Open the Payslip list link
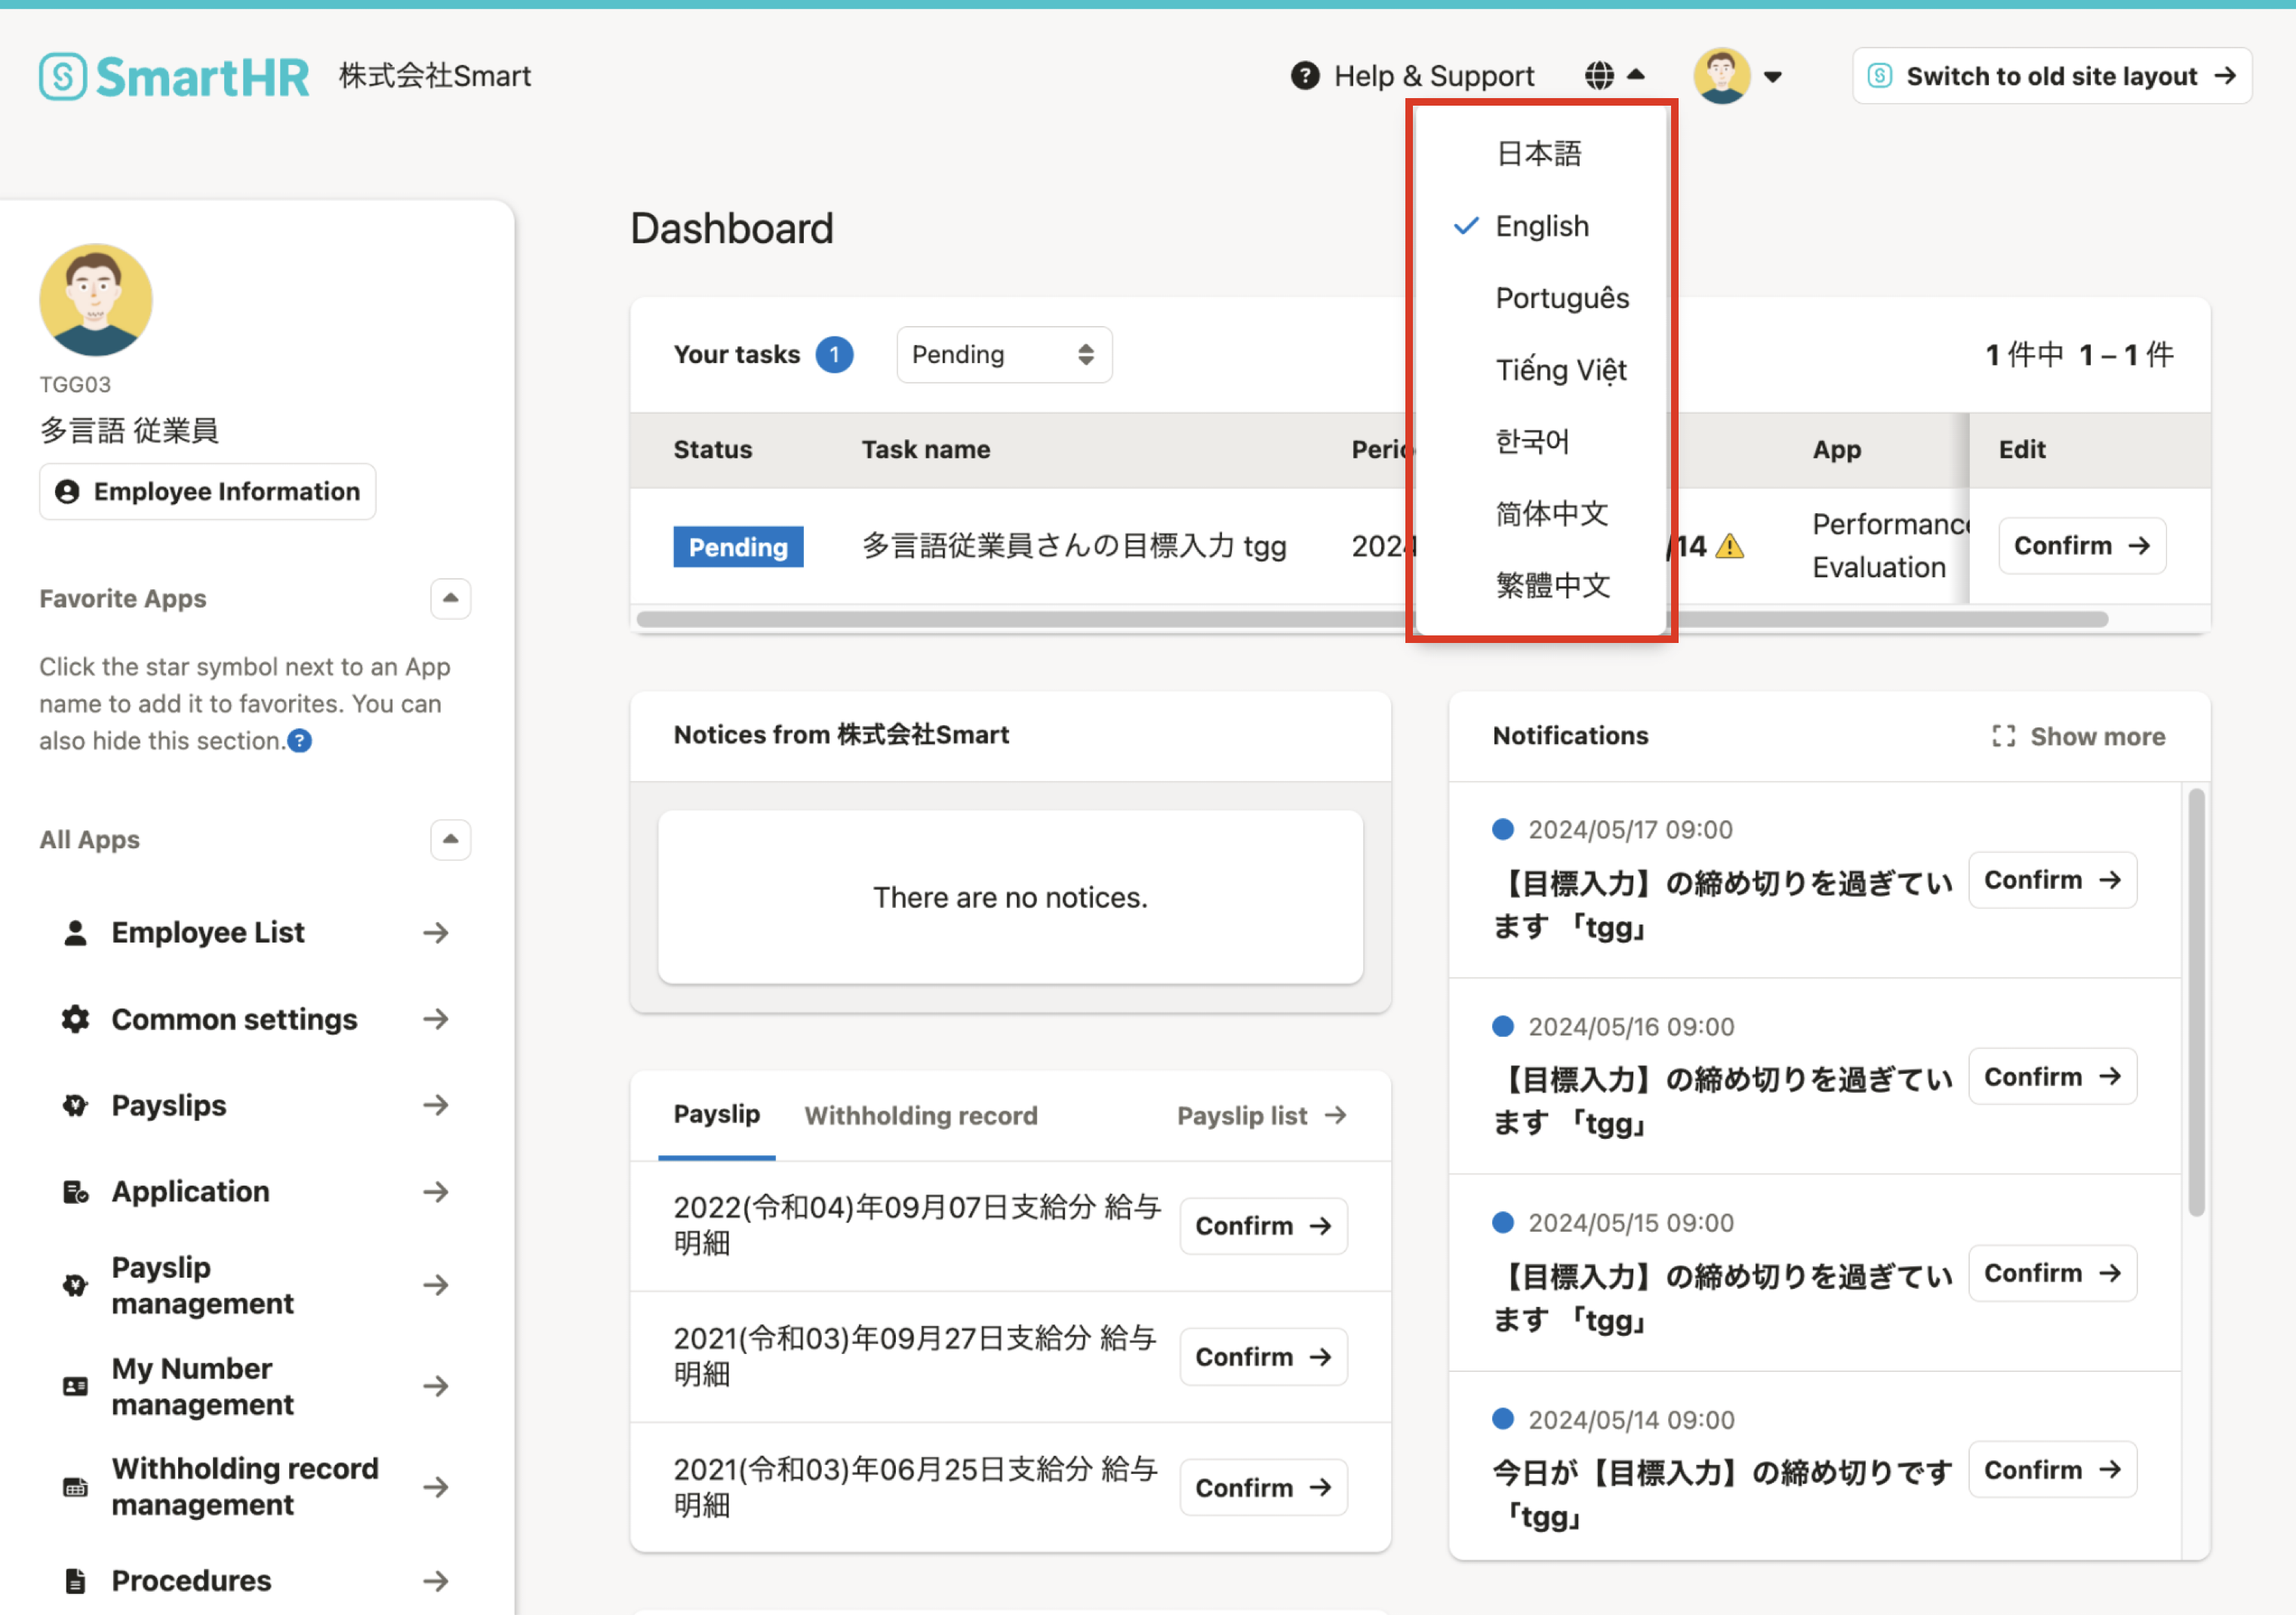 coord(1262,1116)
